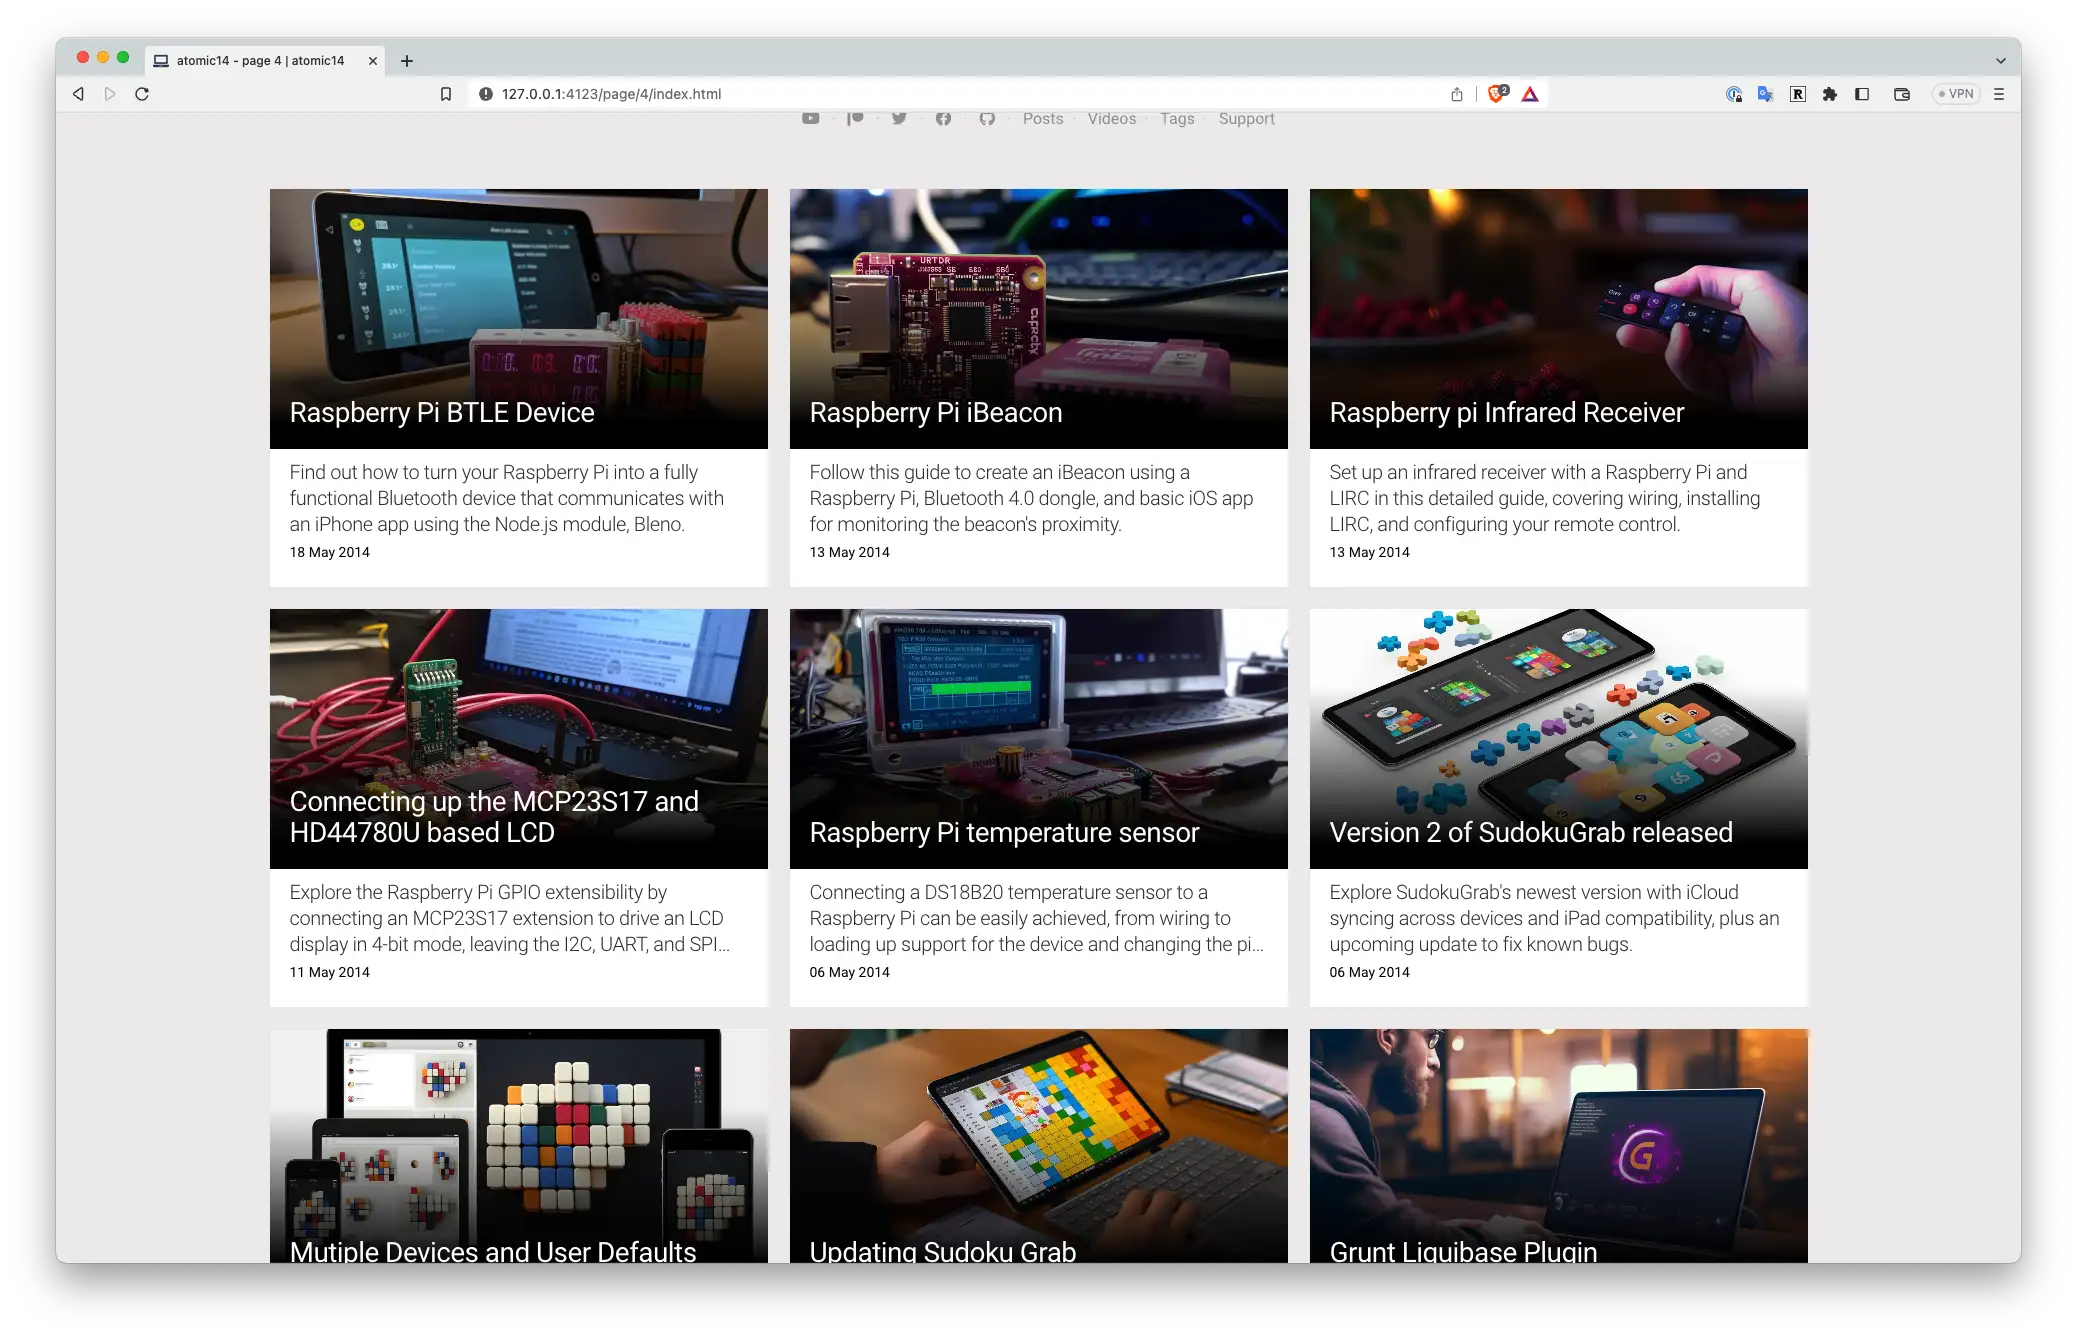Bookmark this page with bookmark icon
The width and height of the screenshot is (2077, 1337).
[x=446, y=94]
